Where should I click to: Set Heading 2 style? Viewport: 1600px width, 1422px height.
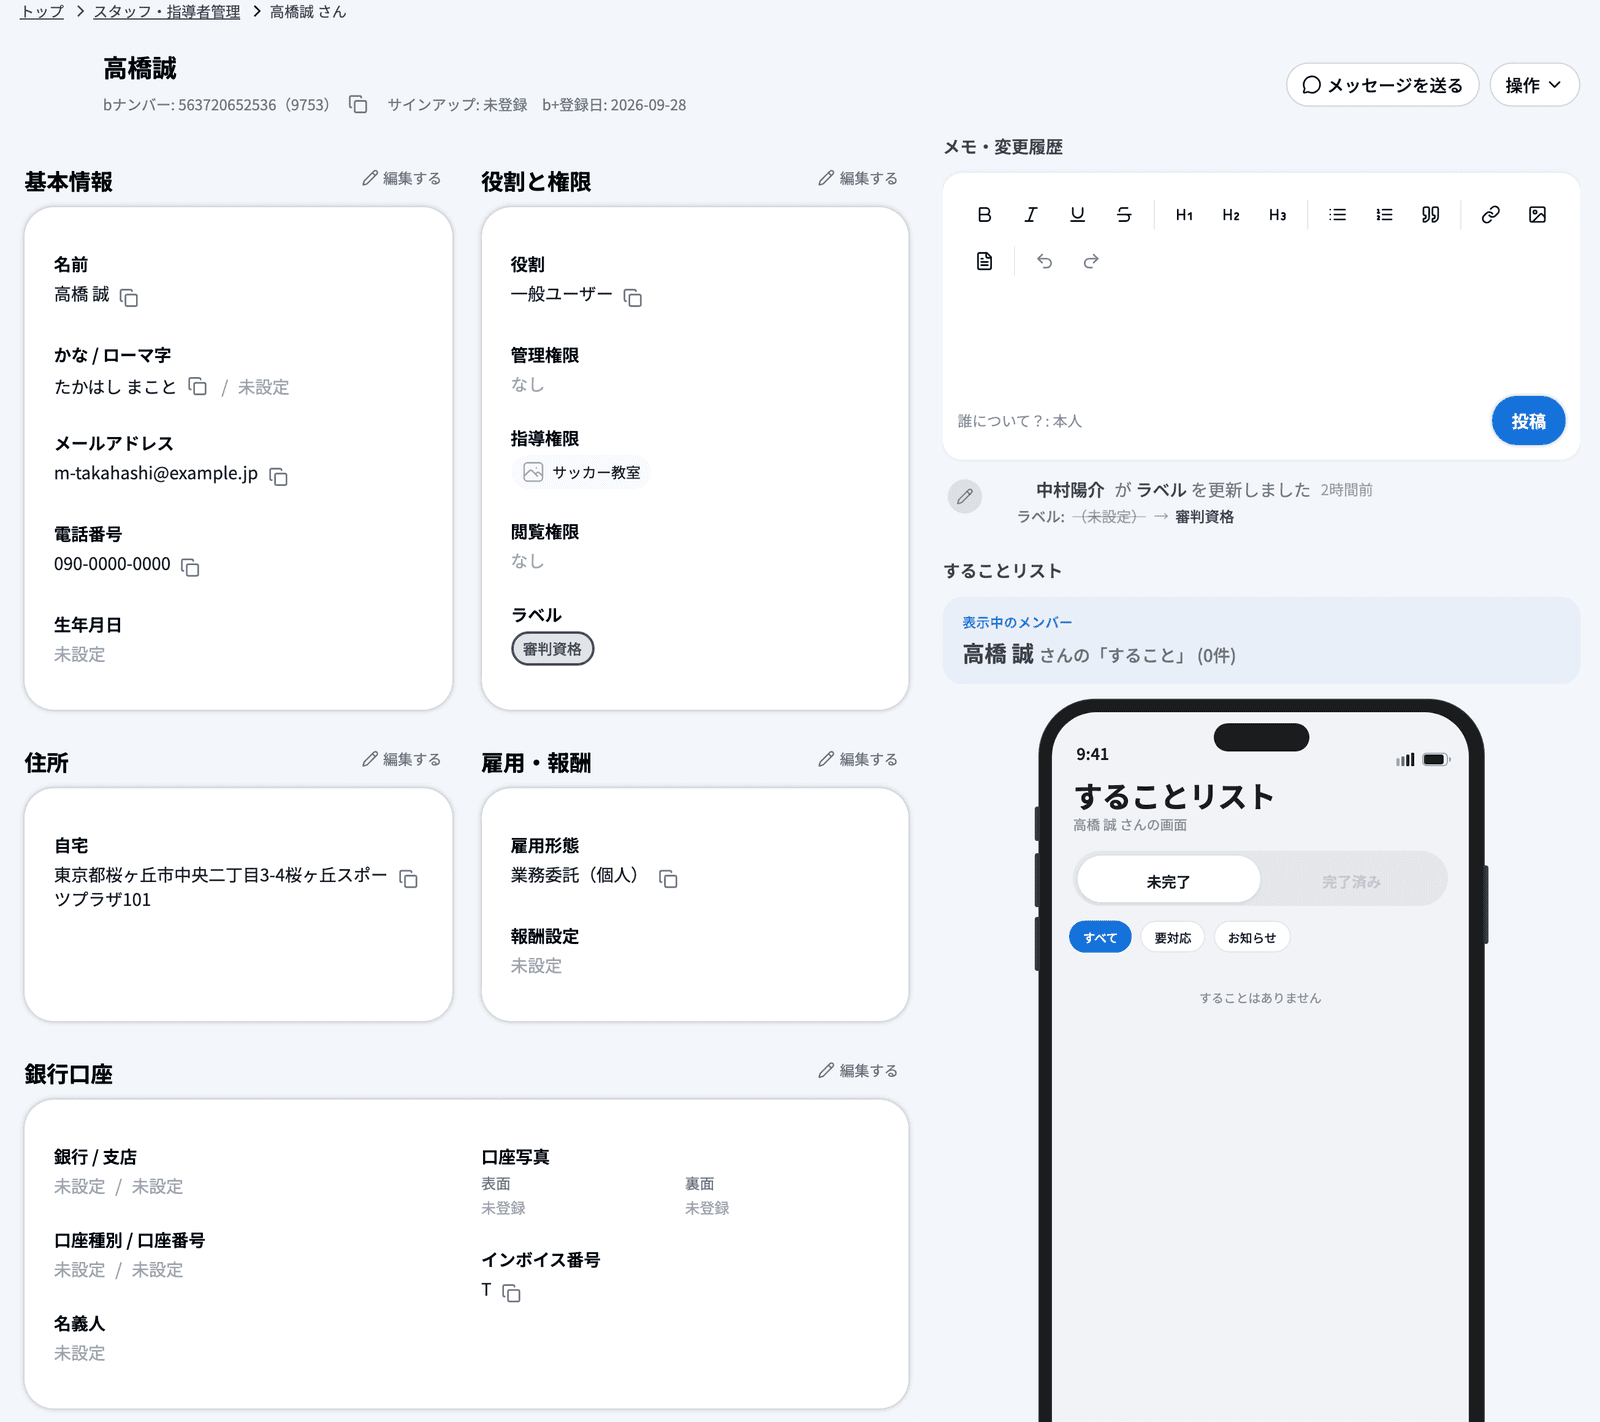pyautogui.click(x=1231, y=215)
